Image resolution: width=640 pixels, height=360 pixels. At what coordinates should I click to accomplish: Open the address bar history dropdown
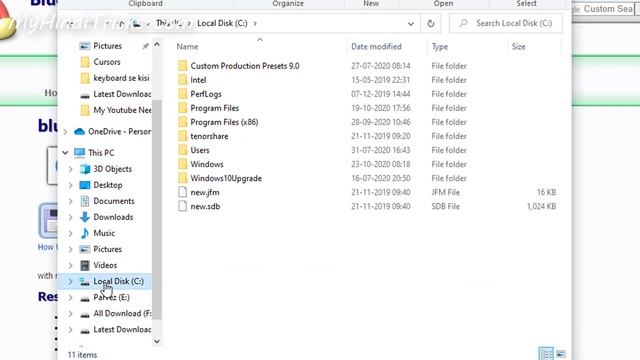click(x=411, y=24)
